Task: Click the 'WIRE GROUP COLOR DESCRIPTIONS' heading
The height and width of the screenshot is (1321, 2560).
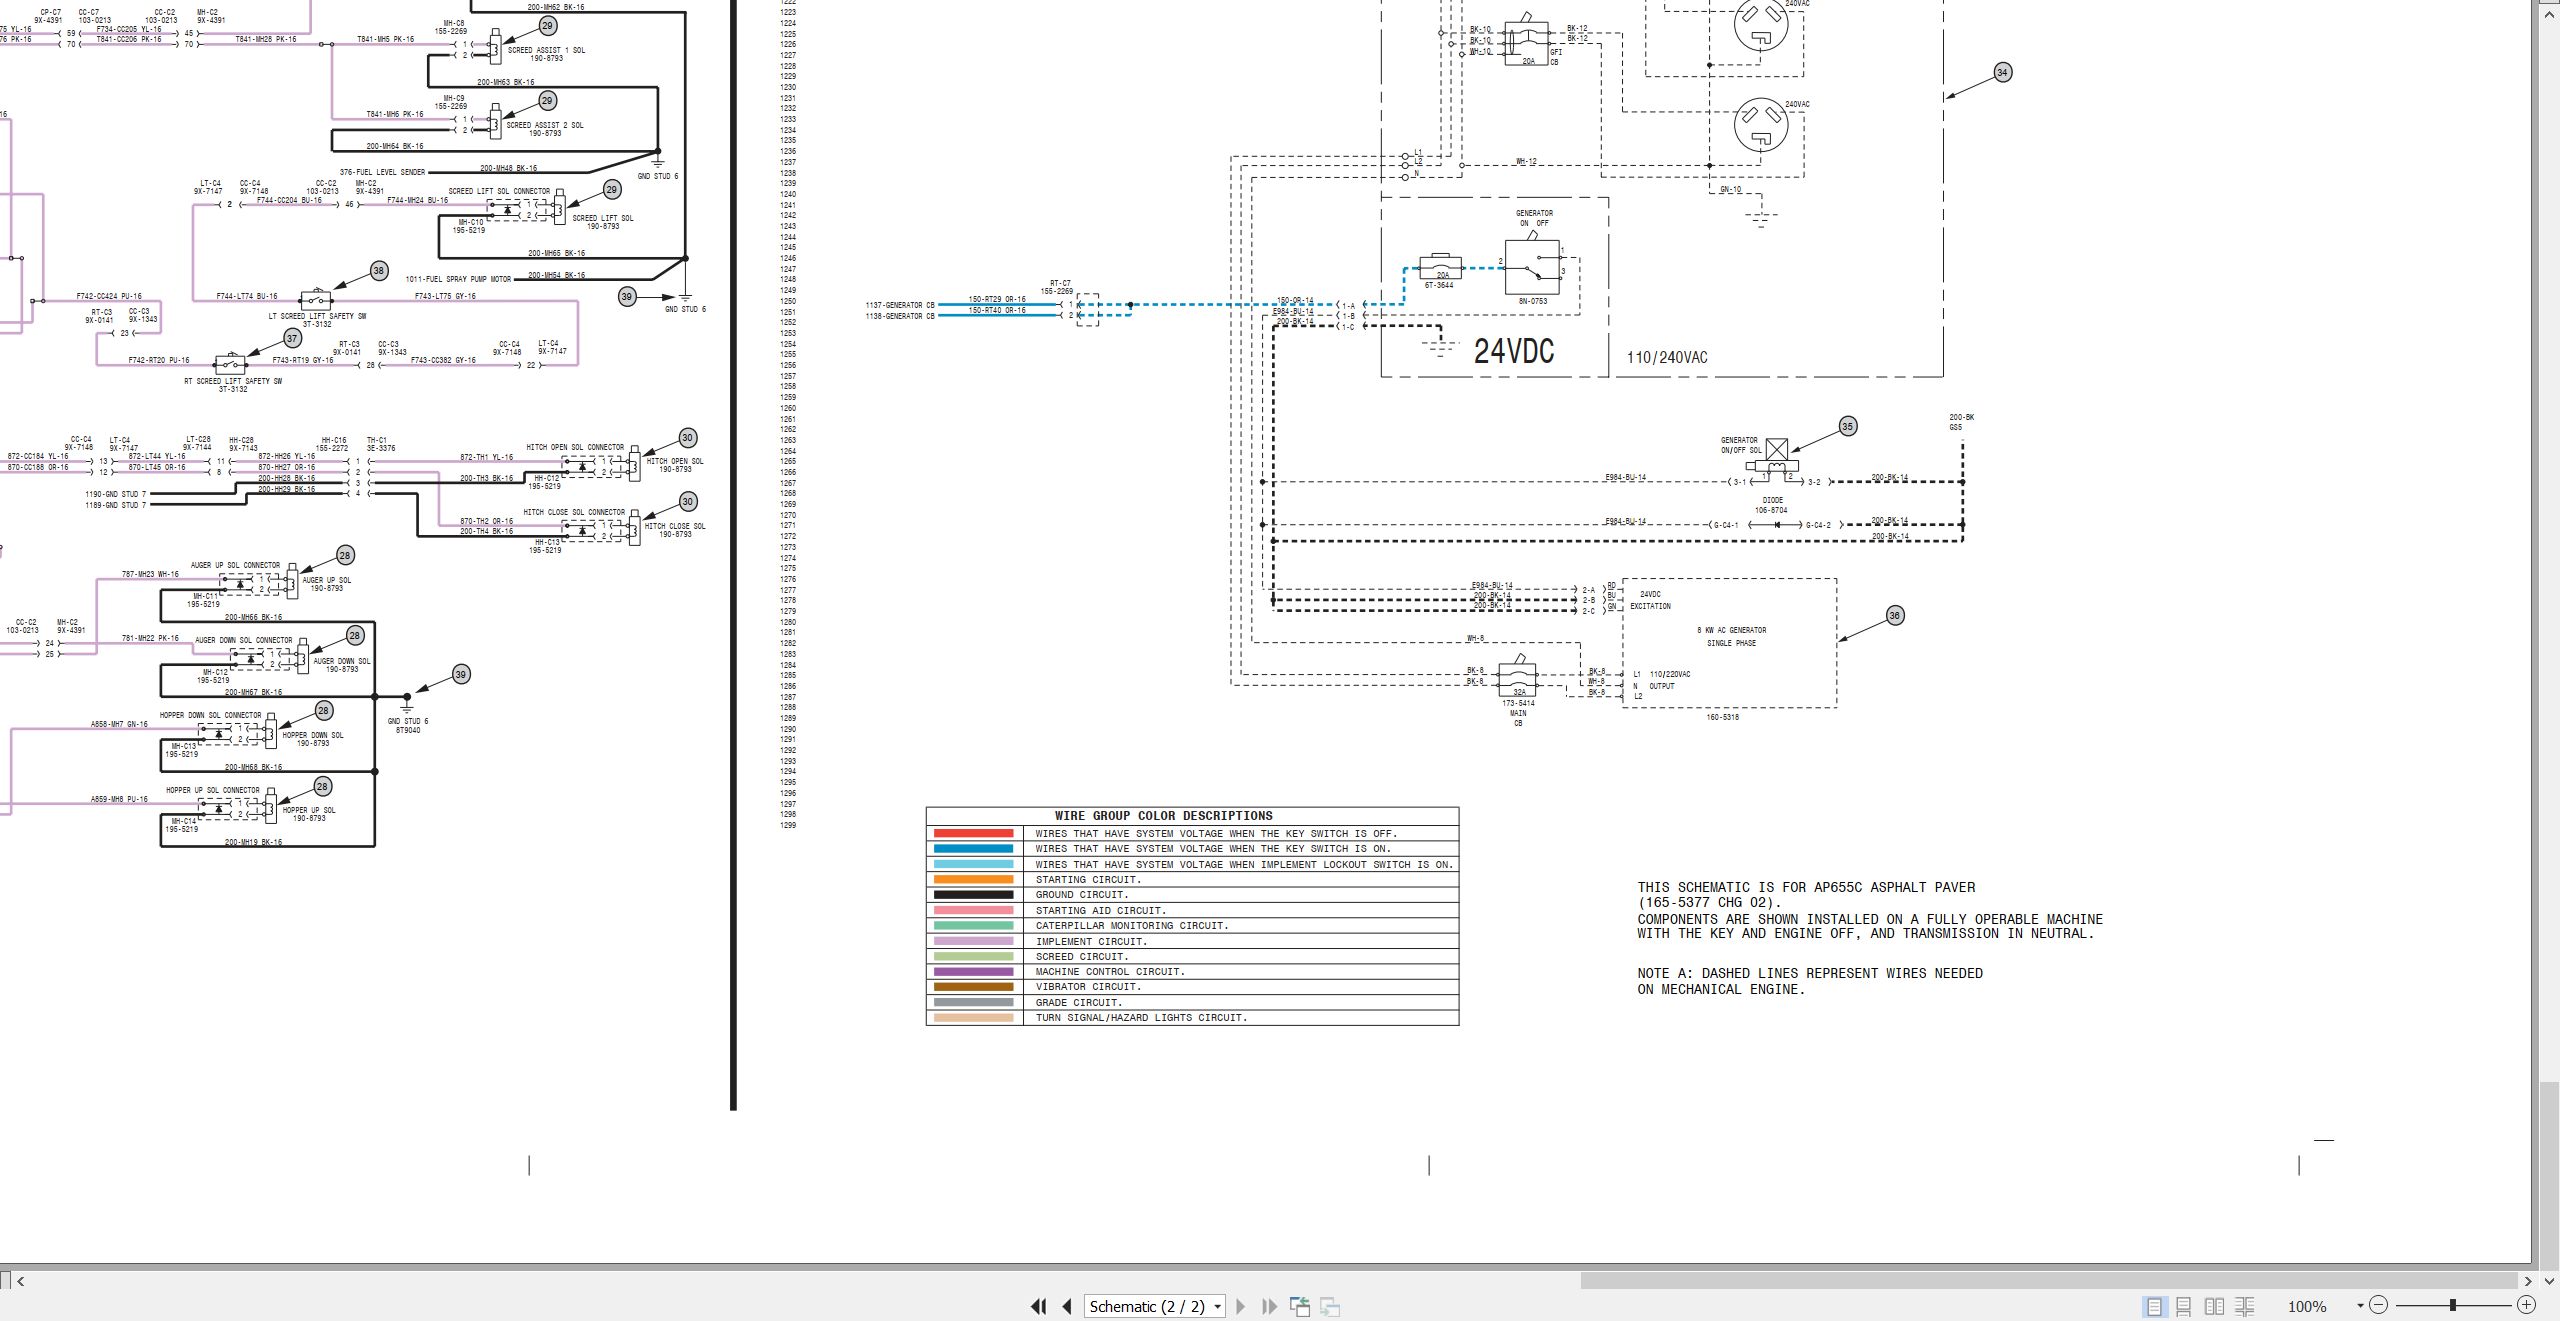Action: [x=1163, y=816]
